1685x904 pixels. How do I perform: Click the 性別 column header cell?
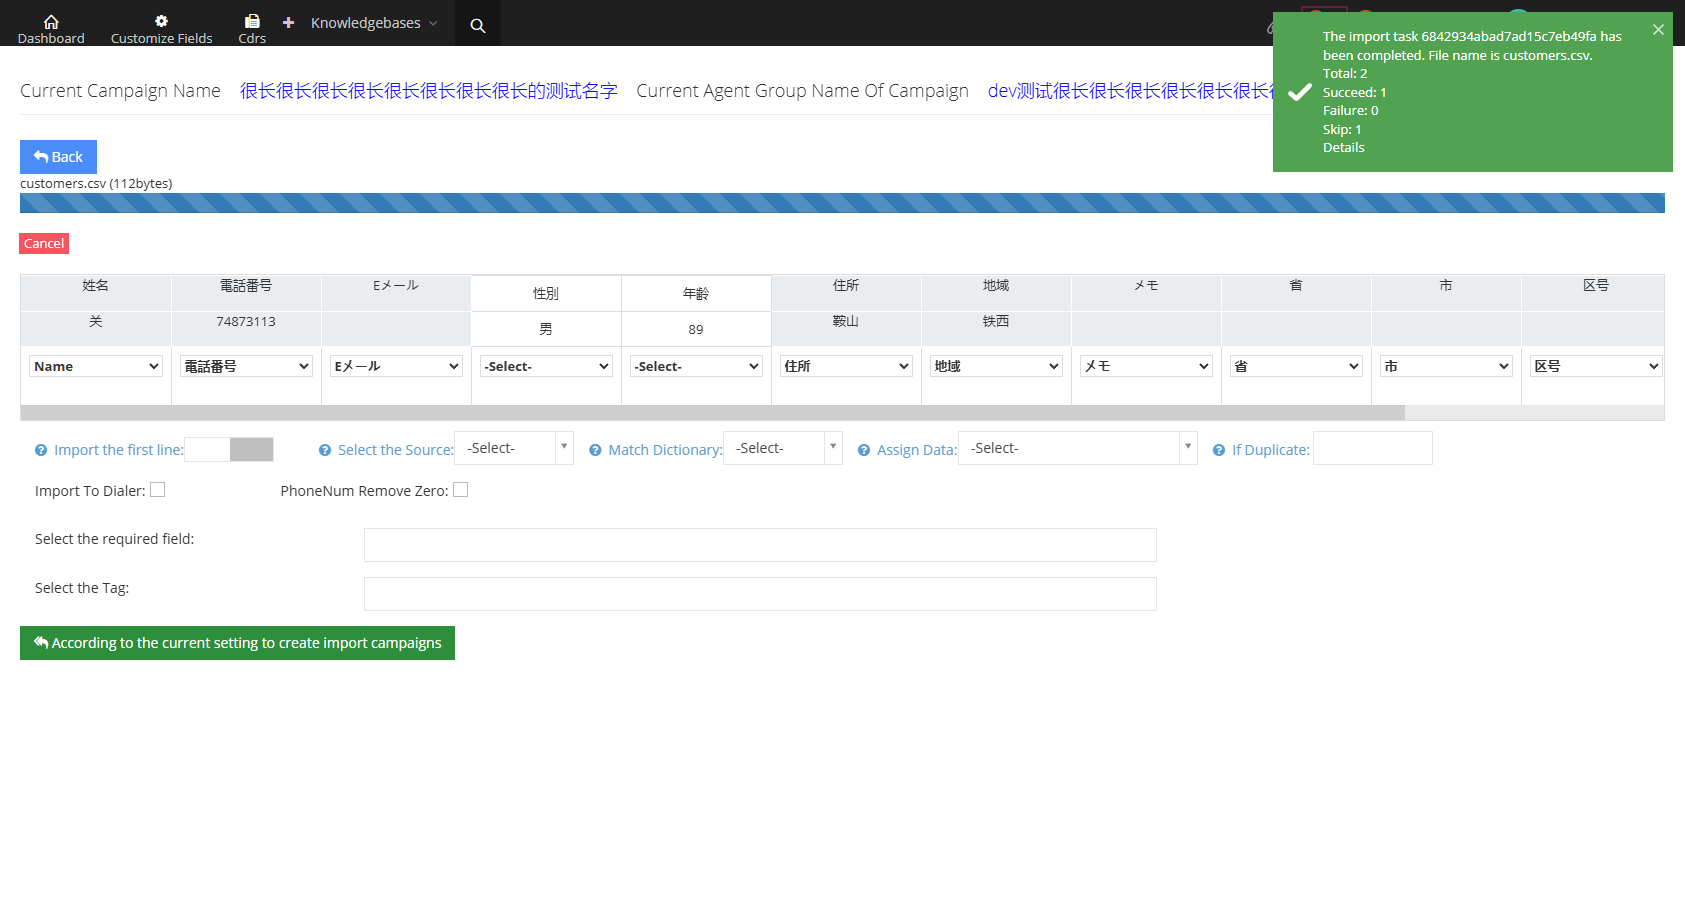[x=546, y=293]
